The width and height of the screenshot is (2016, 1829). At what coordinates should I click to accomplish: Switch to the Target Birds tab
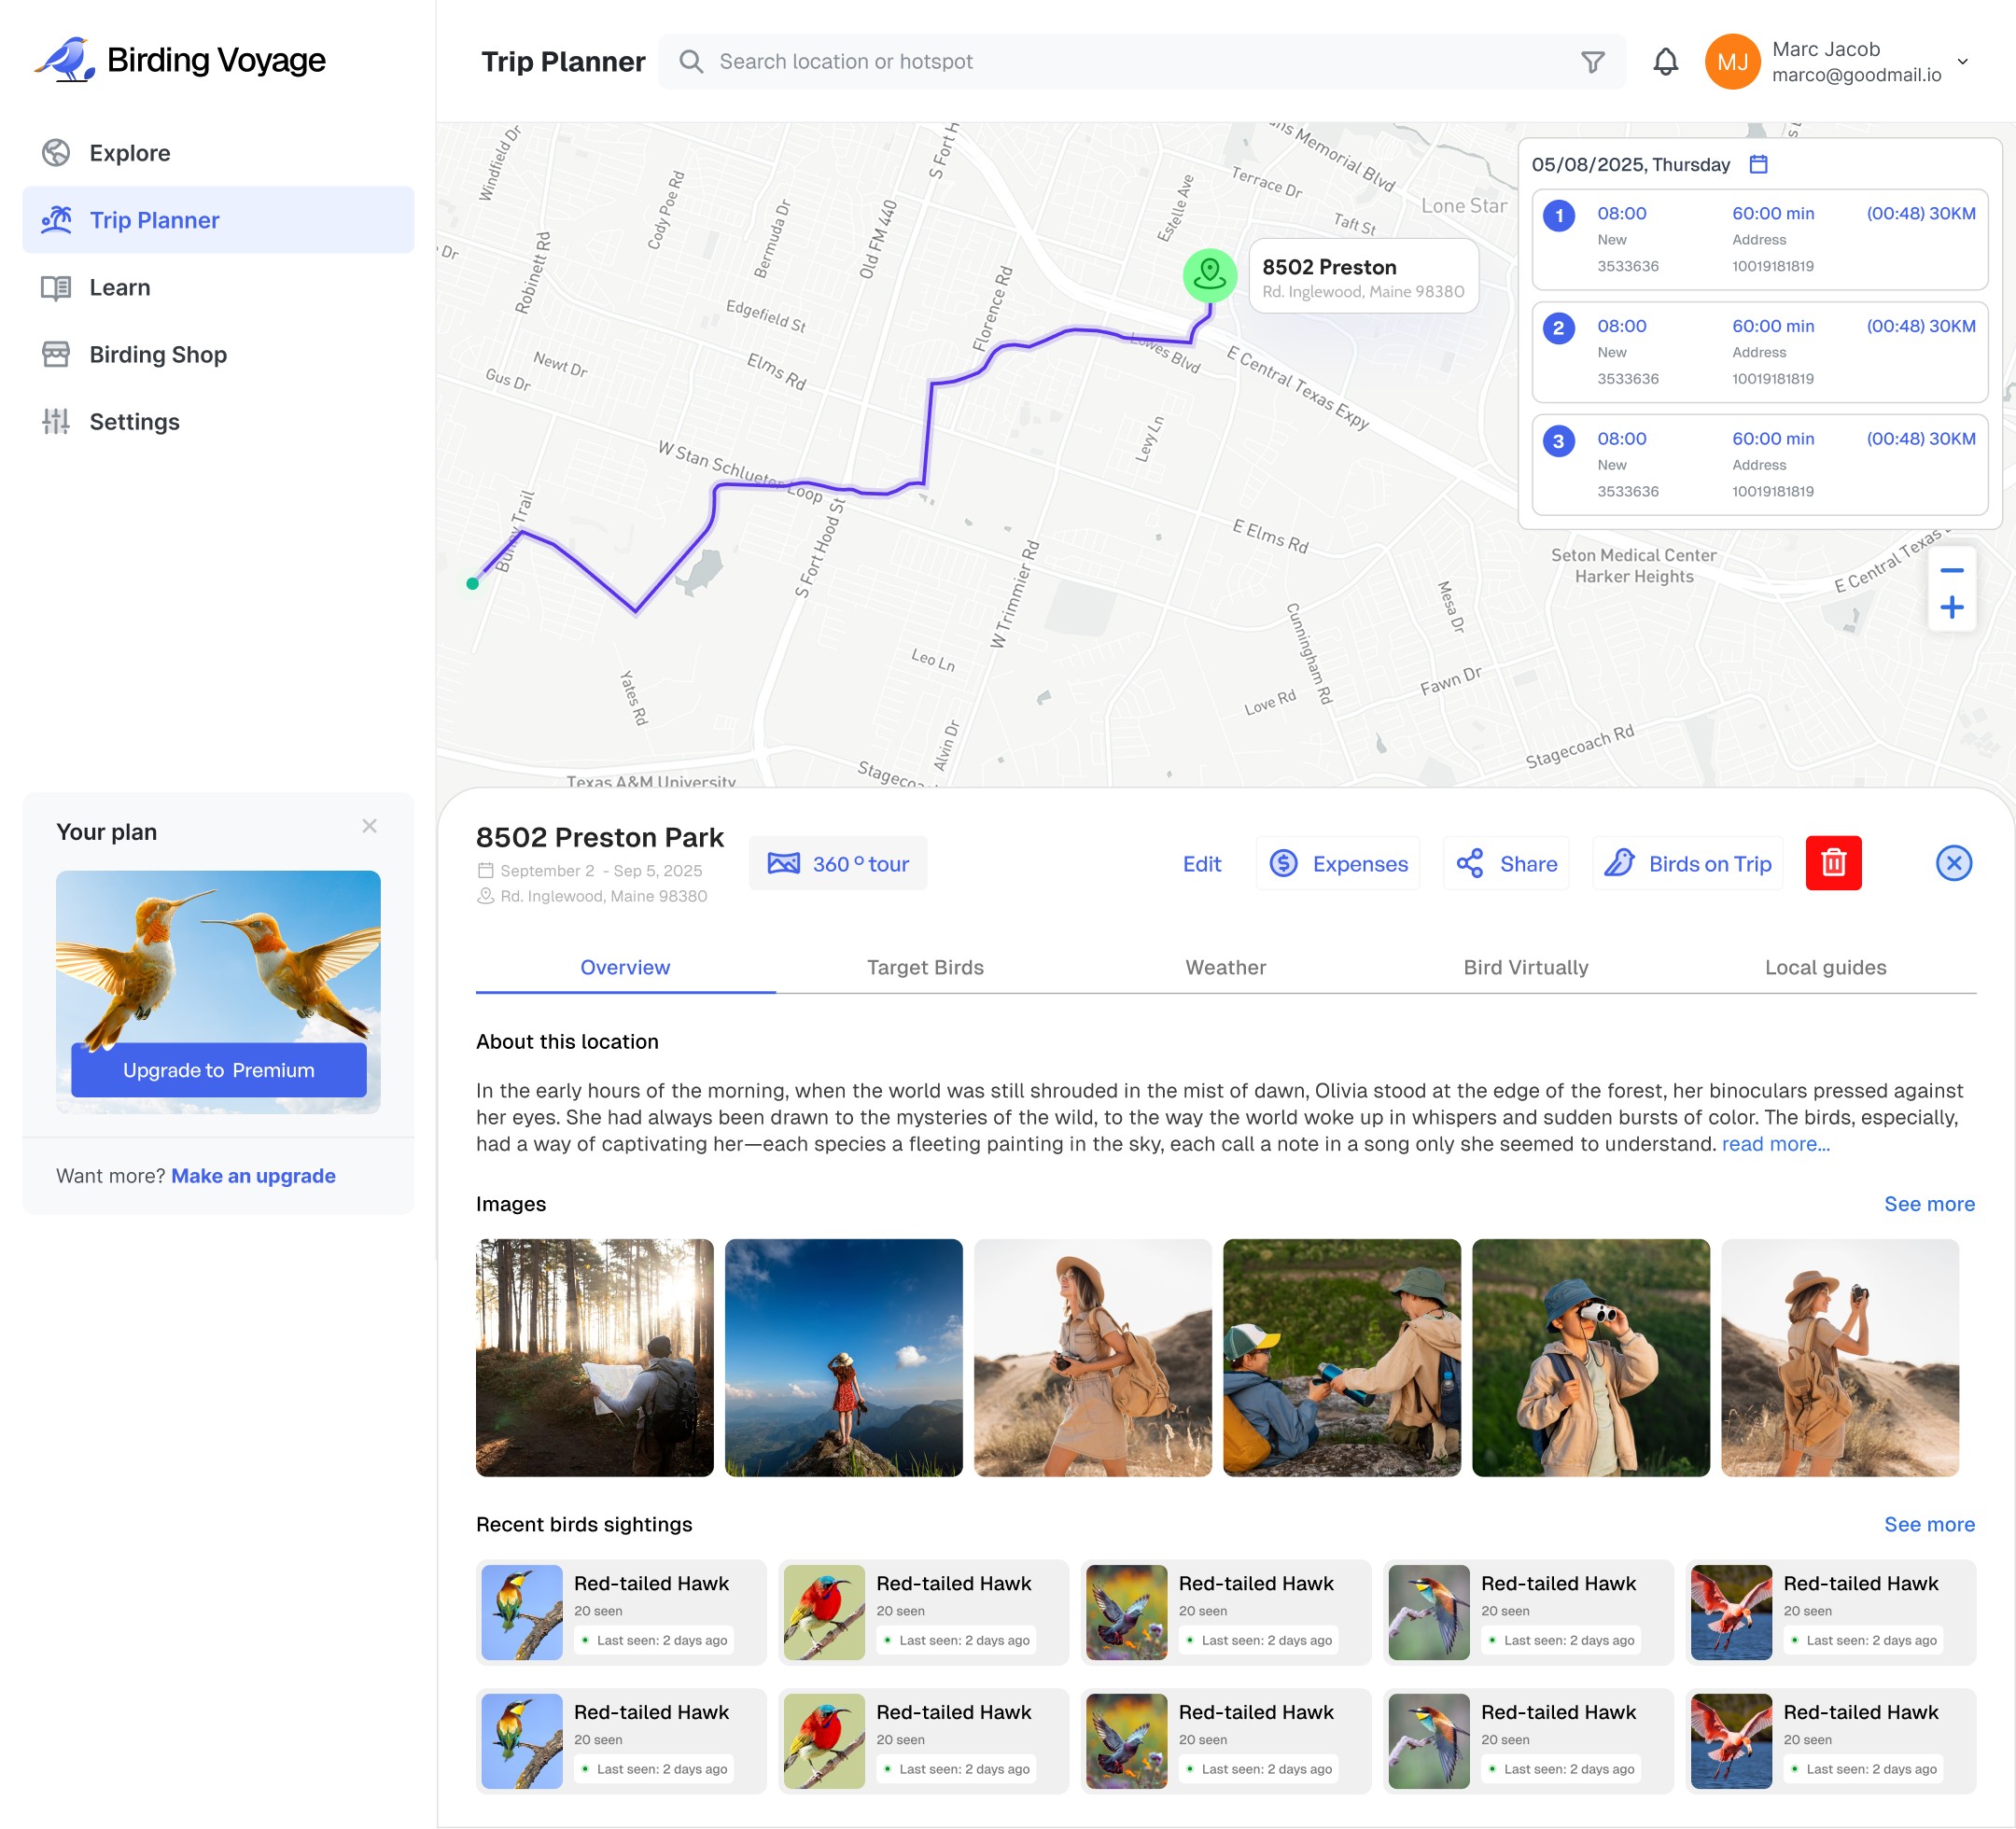[925, 967]
